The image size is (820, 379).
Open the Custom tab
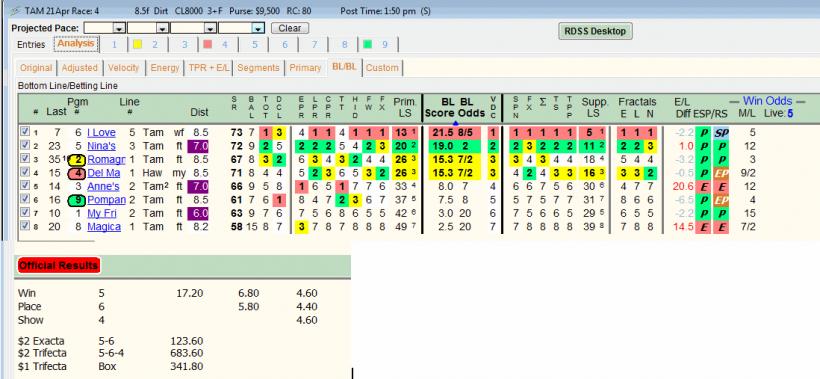tap(382, 68)
